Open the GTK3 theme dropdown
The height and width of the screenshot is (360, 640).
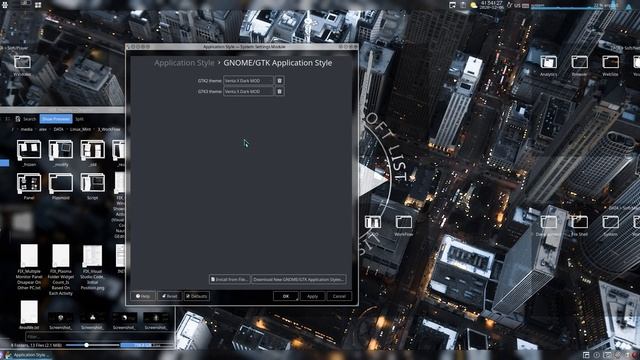[248, 91]
